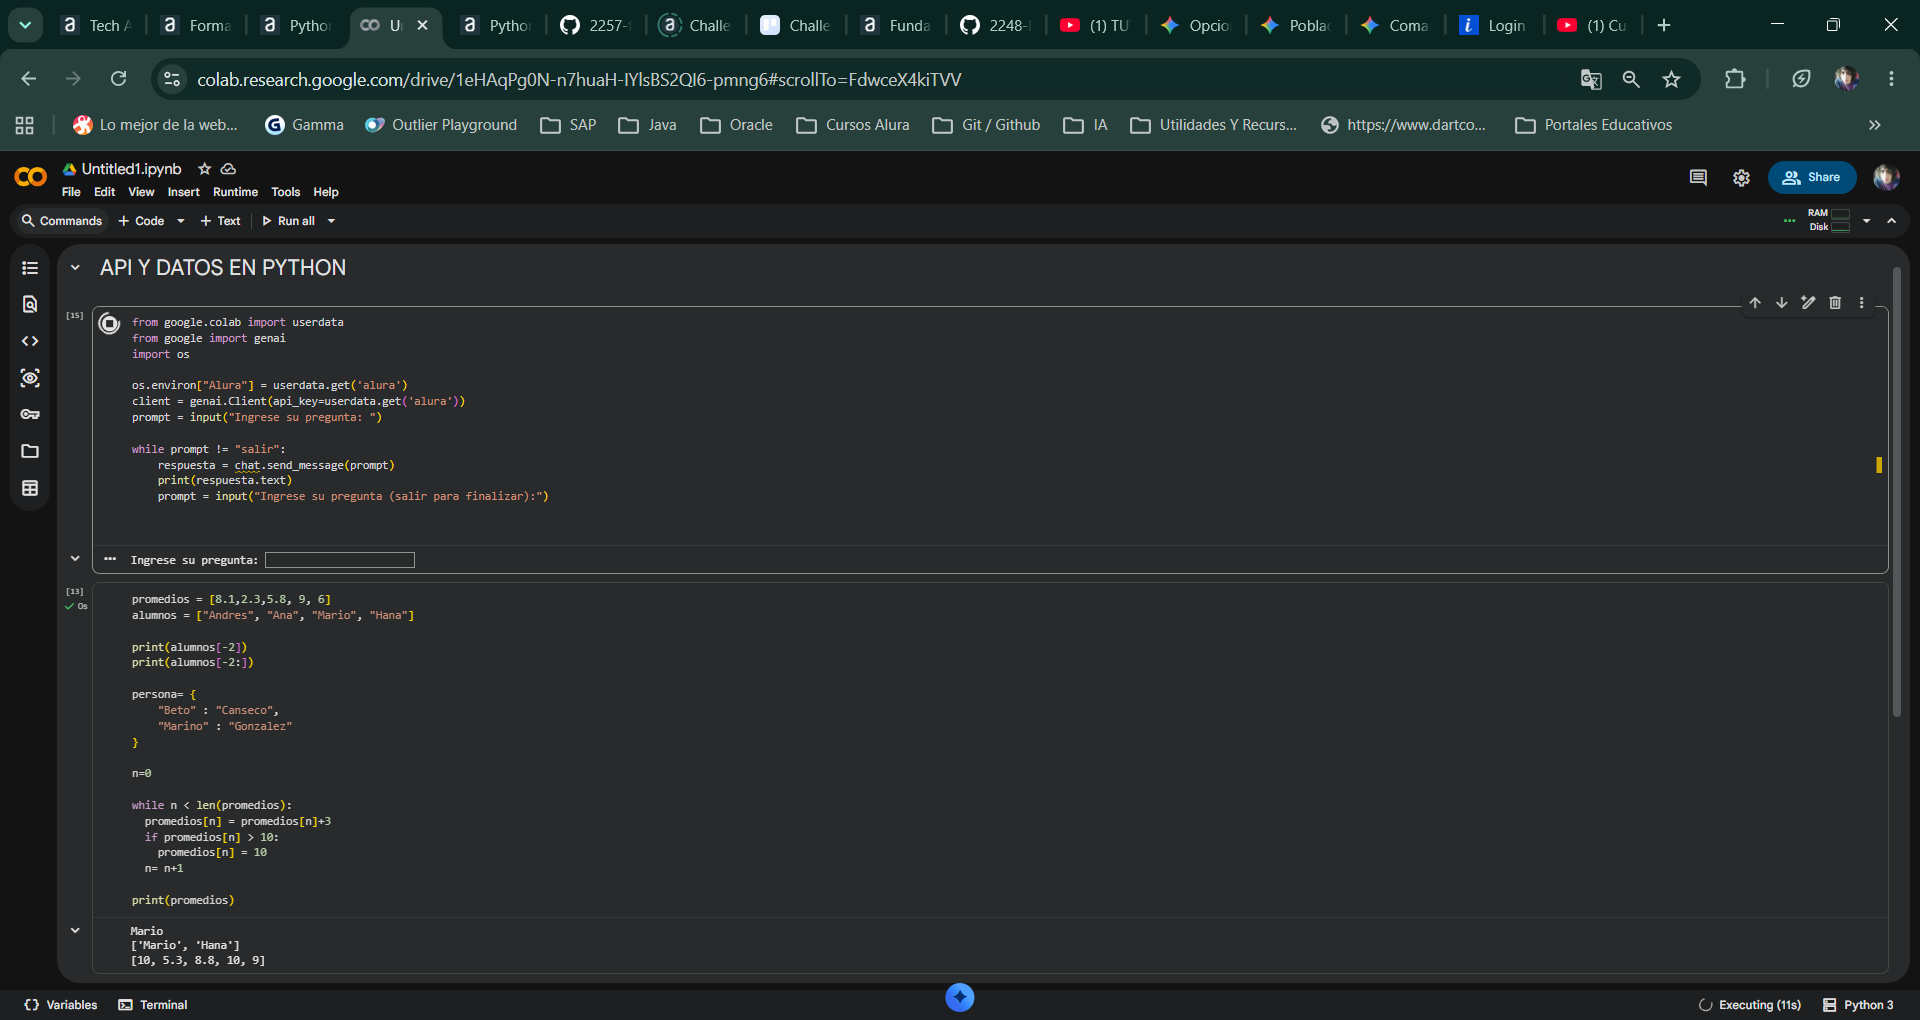
Task: Expand the RAM Disk resources dropdown
Action: [1866, 221]
